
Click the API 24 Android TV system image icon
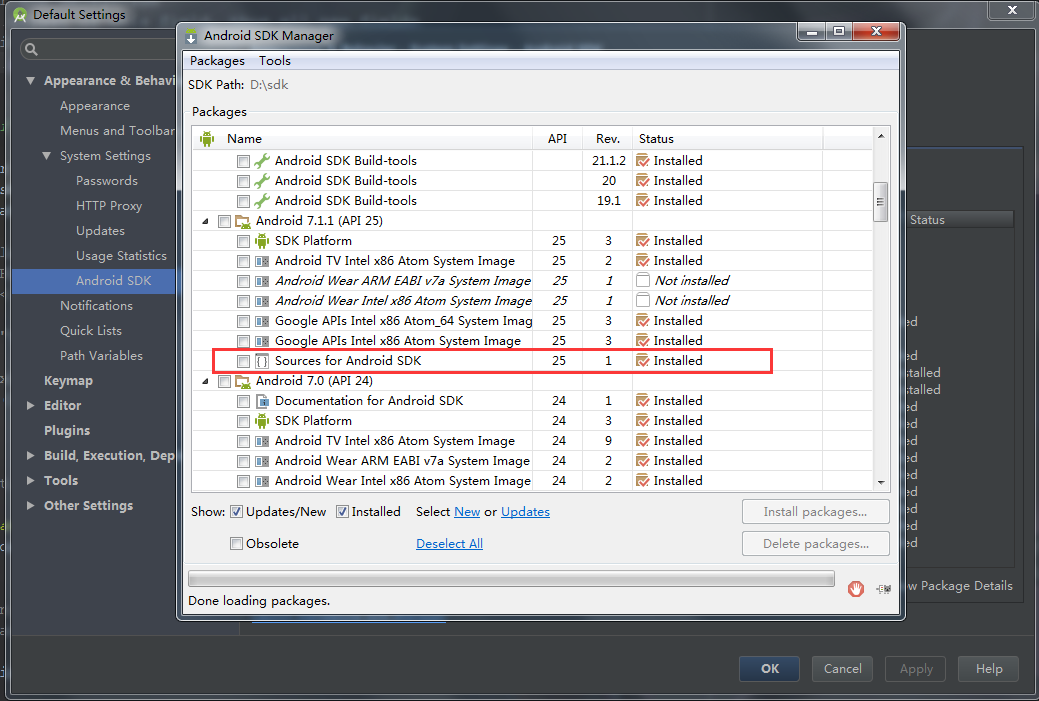tap(262, 441)
